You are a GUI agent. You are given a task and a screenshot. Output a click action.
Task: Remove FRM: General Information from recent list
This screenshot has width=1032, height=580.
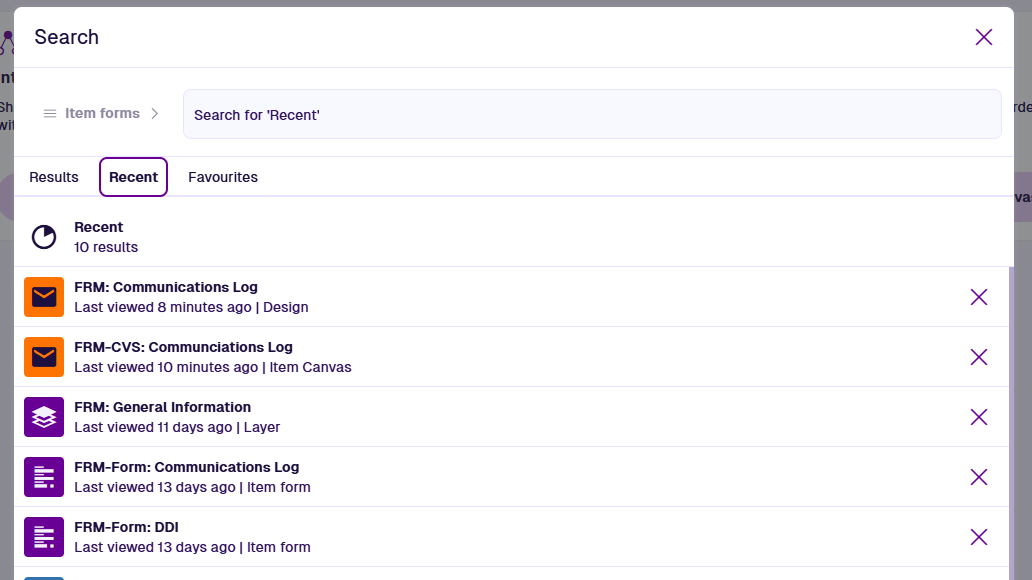[978, 417]
